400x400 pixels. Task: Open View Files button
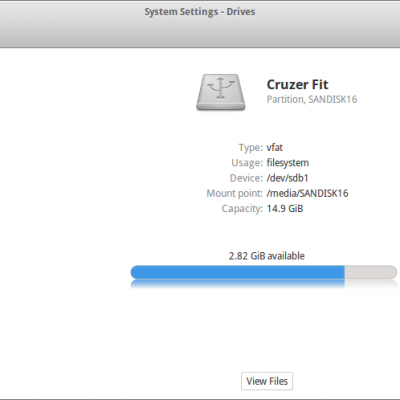(267, 381)
